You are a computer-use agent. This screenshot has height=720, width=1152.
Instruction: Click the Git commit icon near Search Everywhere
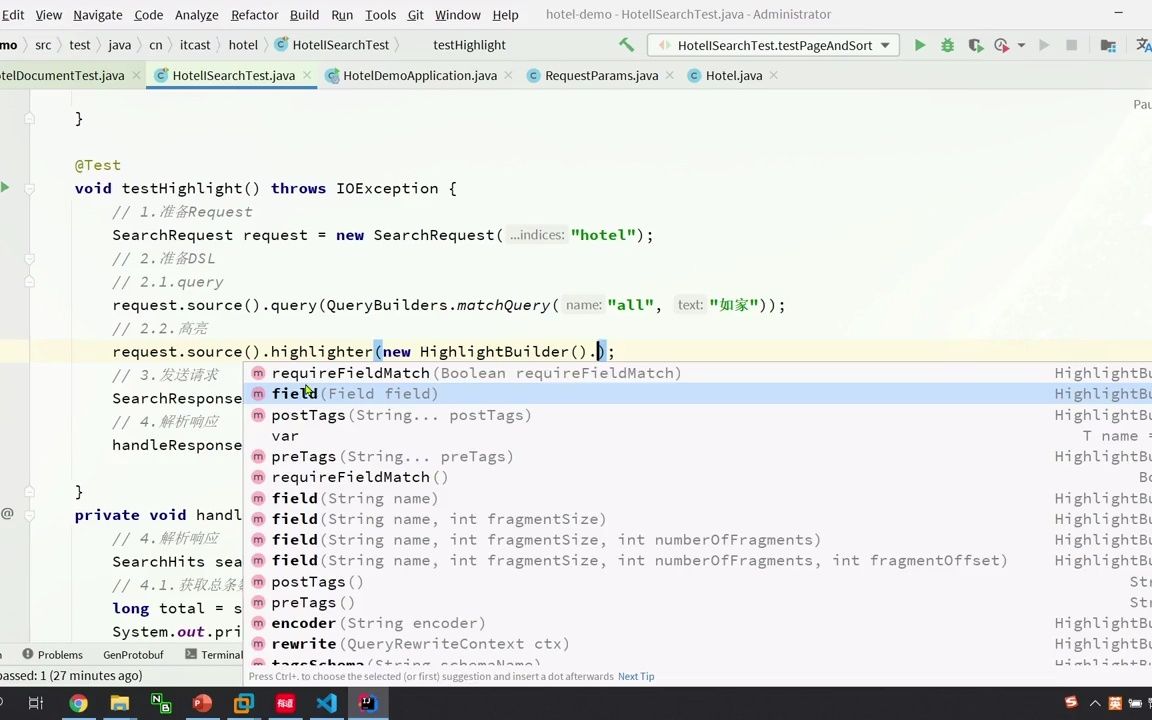(x=1109, y=45)
